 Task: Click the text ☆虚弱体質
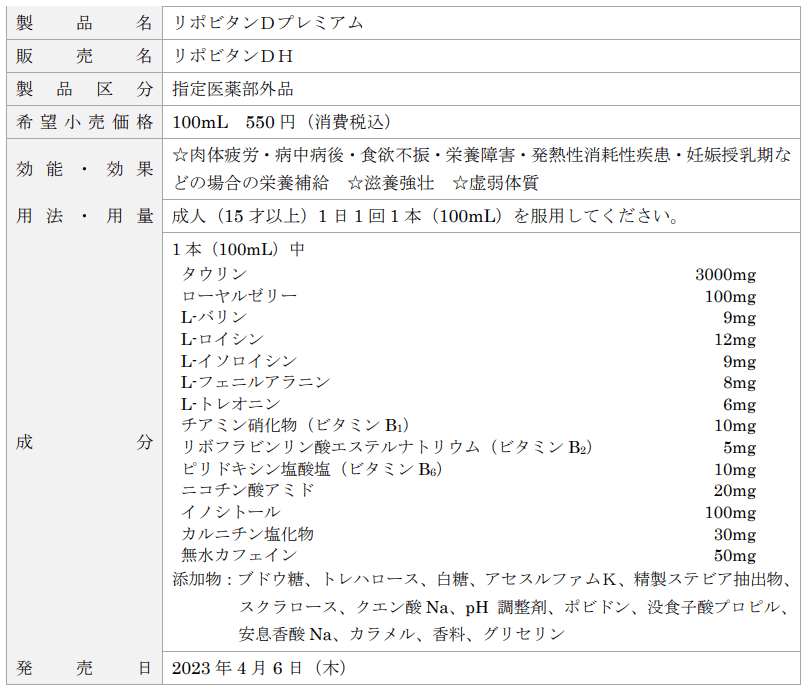click(496, 183)
